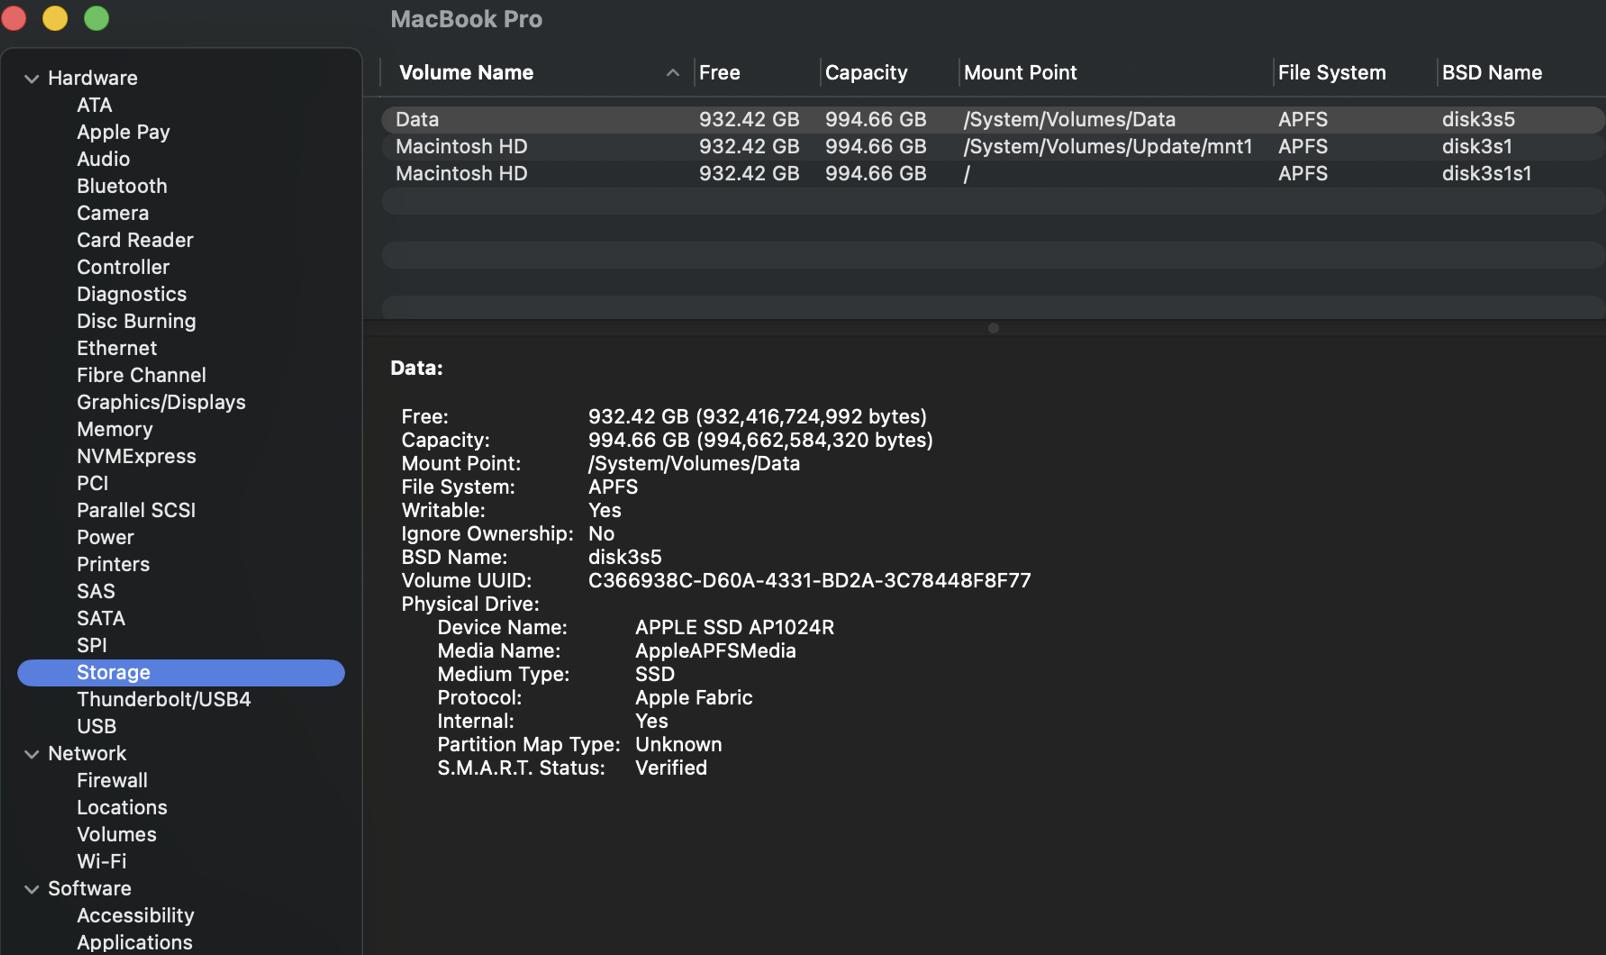Viewport: 1606px width, 955px height.
Task: Select Memory in the sidebar
Action: (x=115, y=429)
